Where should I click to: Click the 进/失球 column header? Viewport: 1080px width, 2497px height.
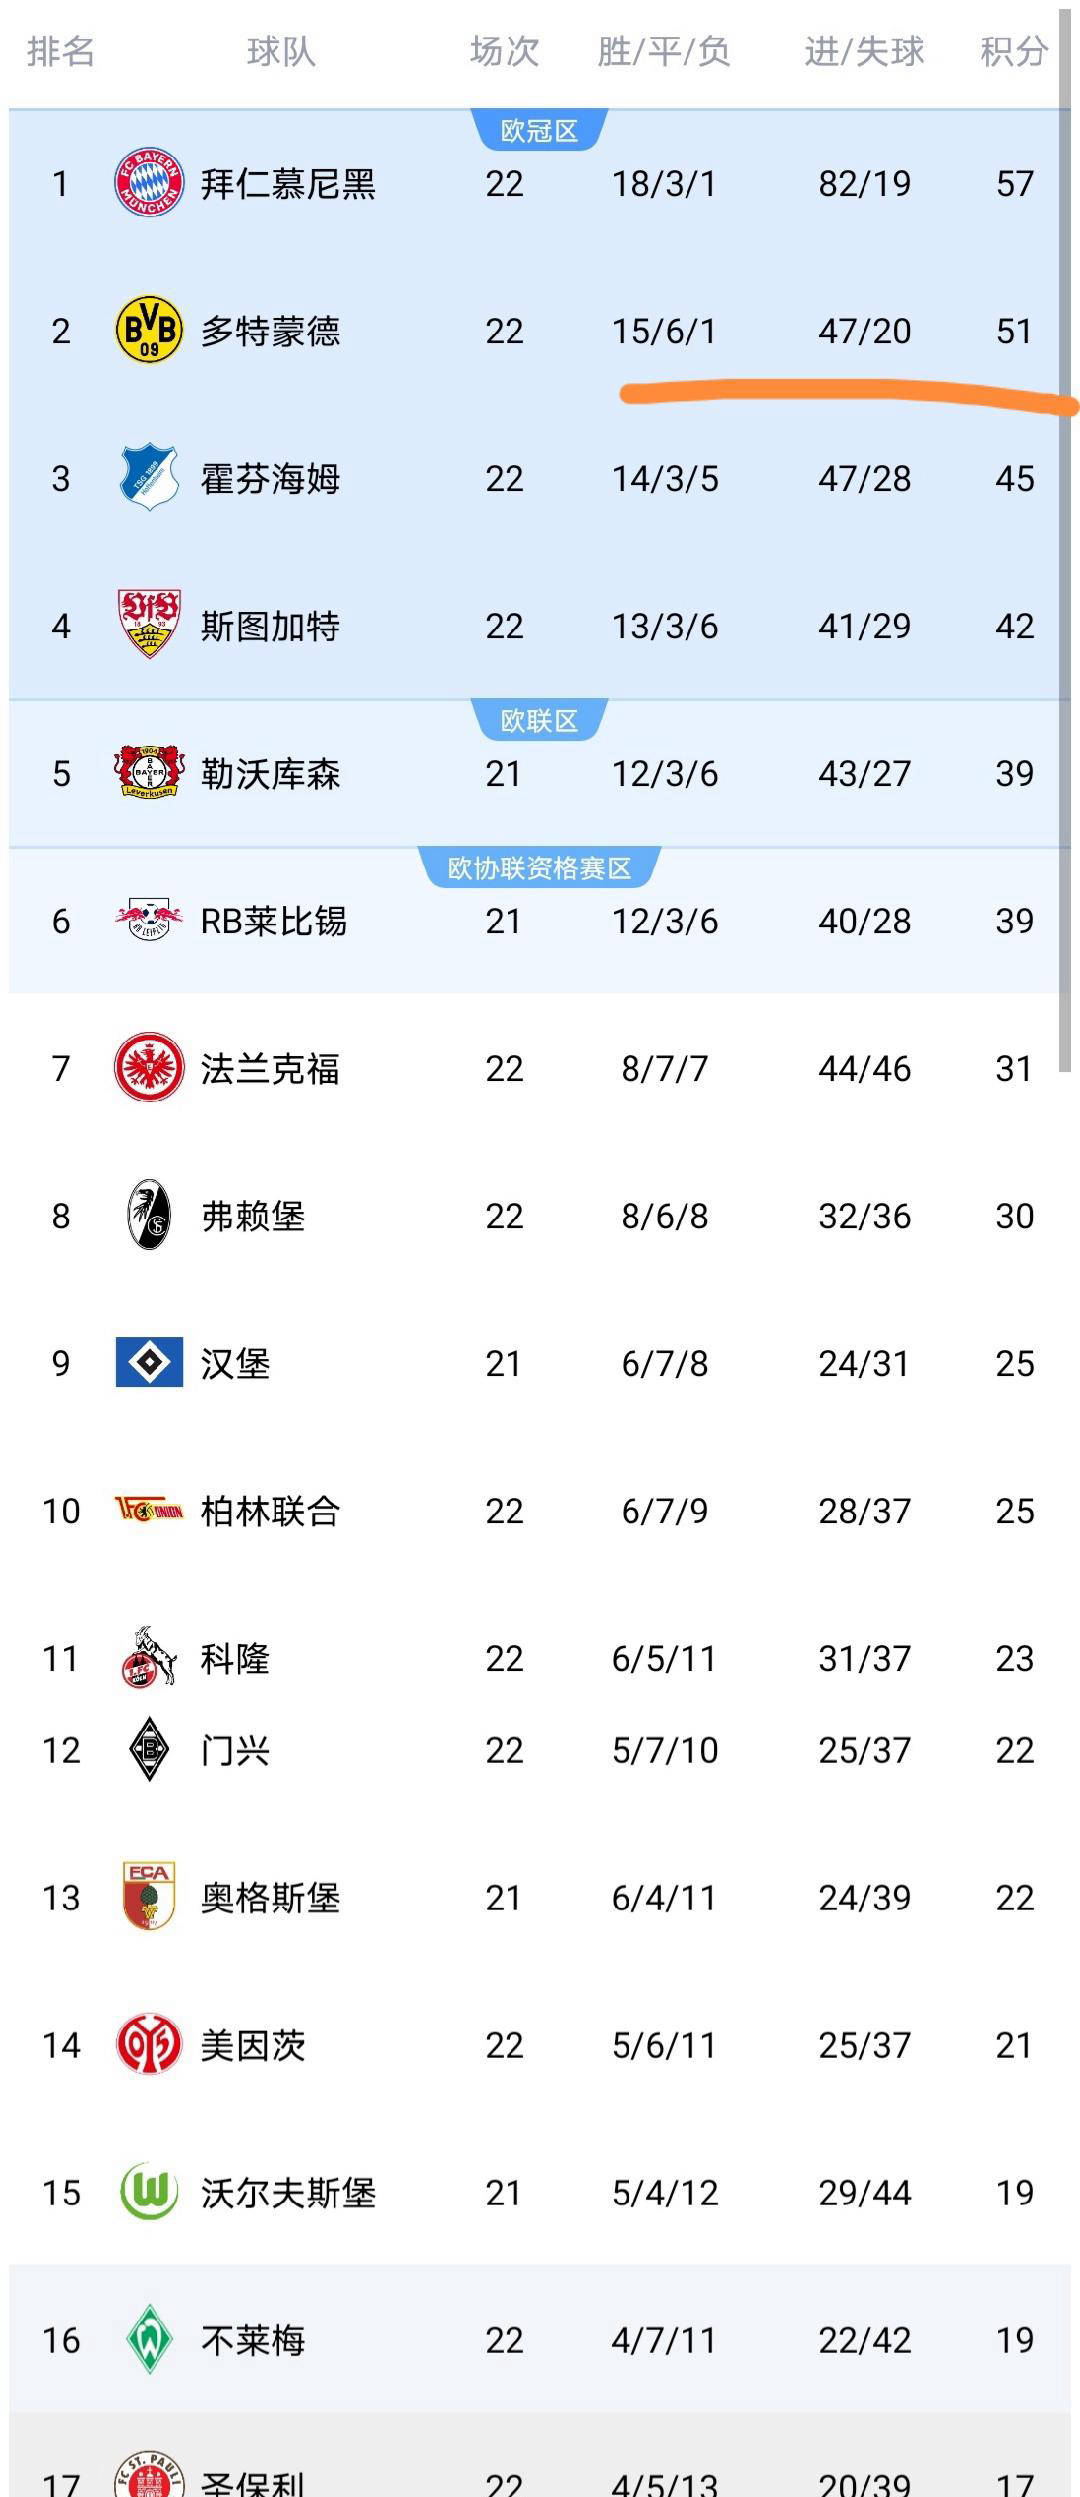click(864, 51)
